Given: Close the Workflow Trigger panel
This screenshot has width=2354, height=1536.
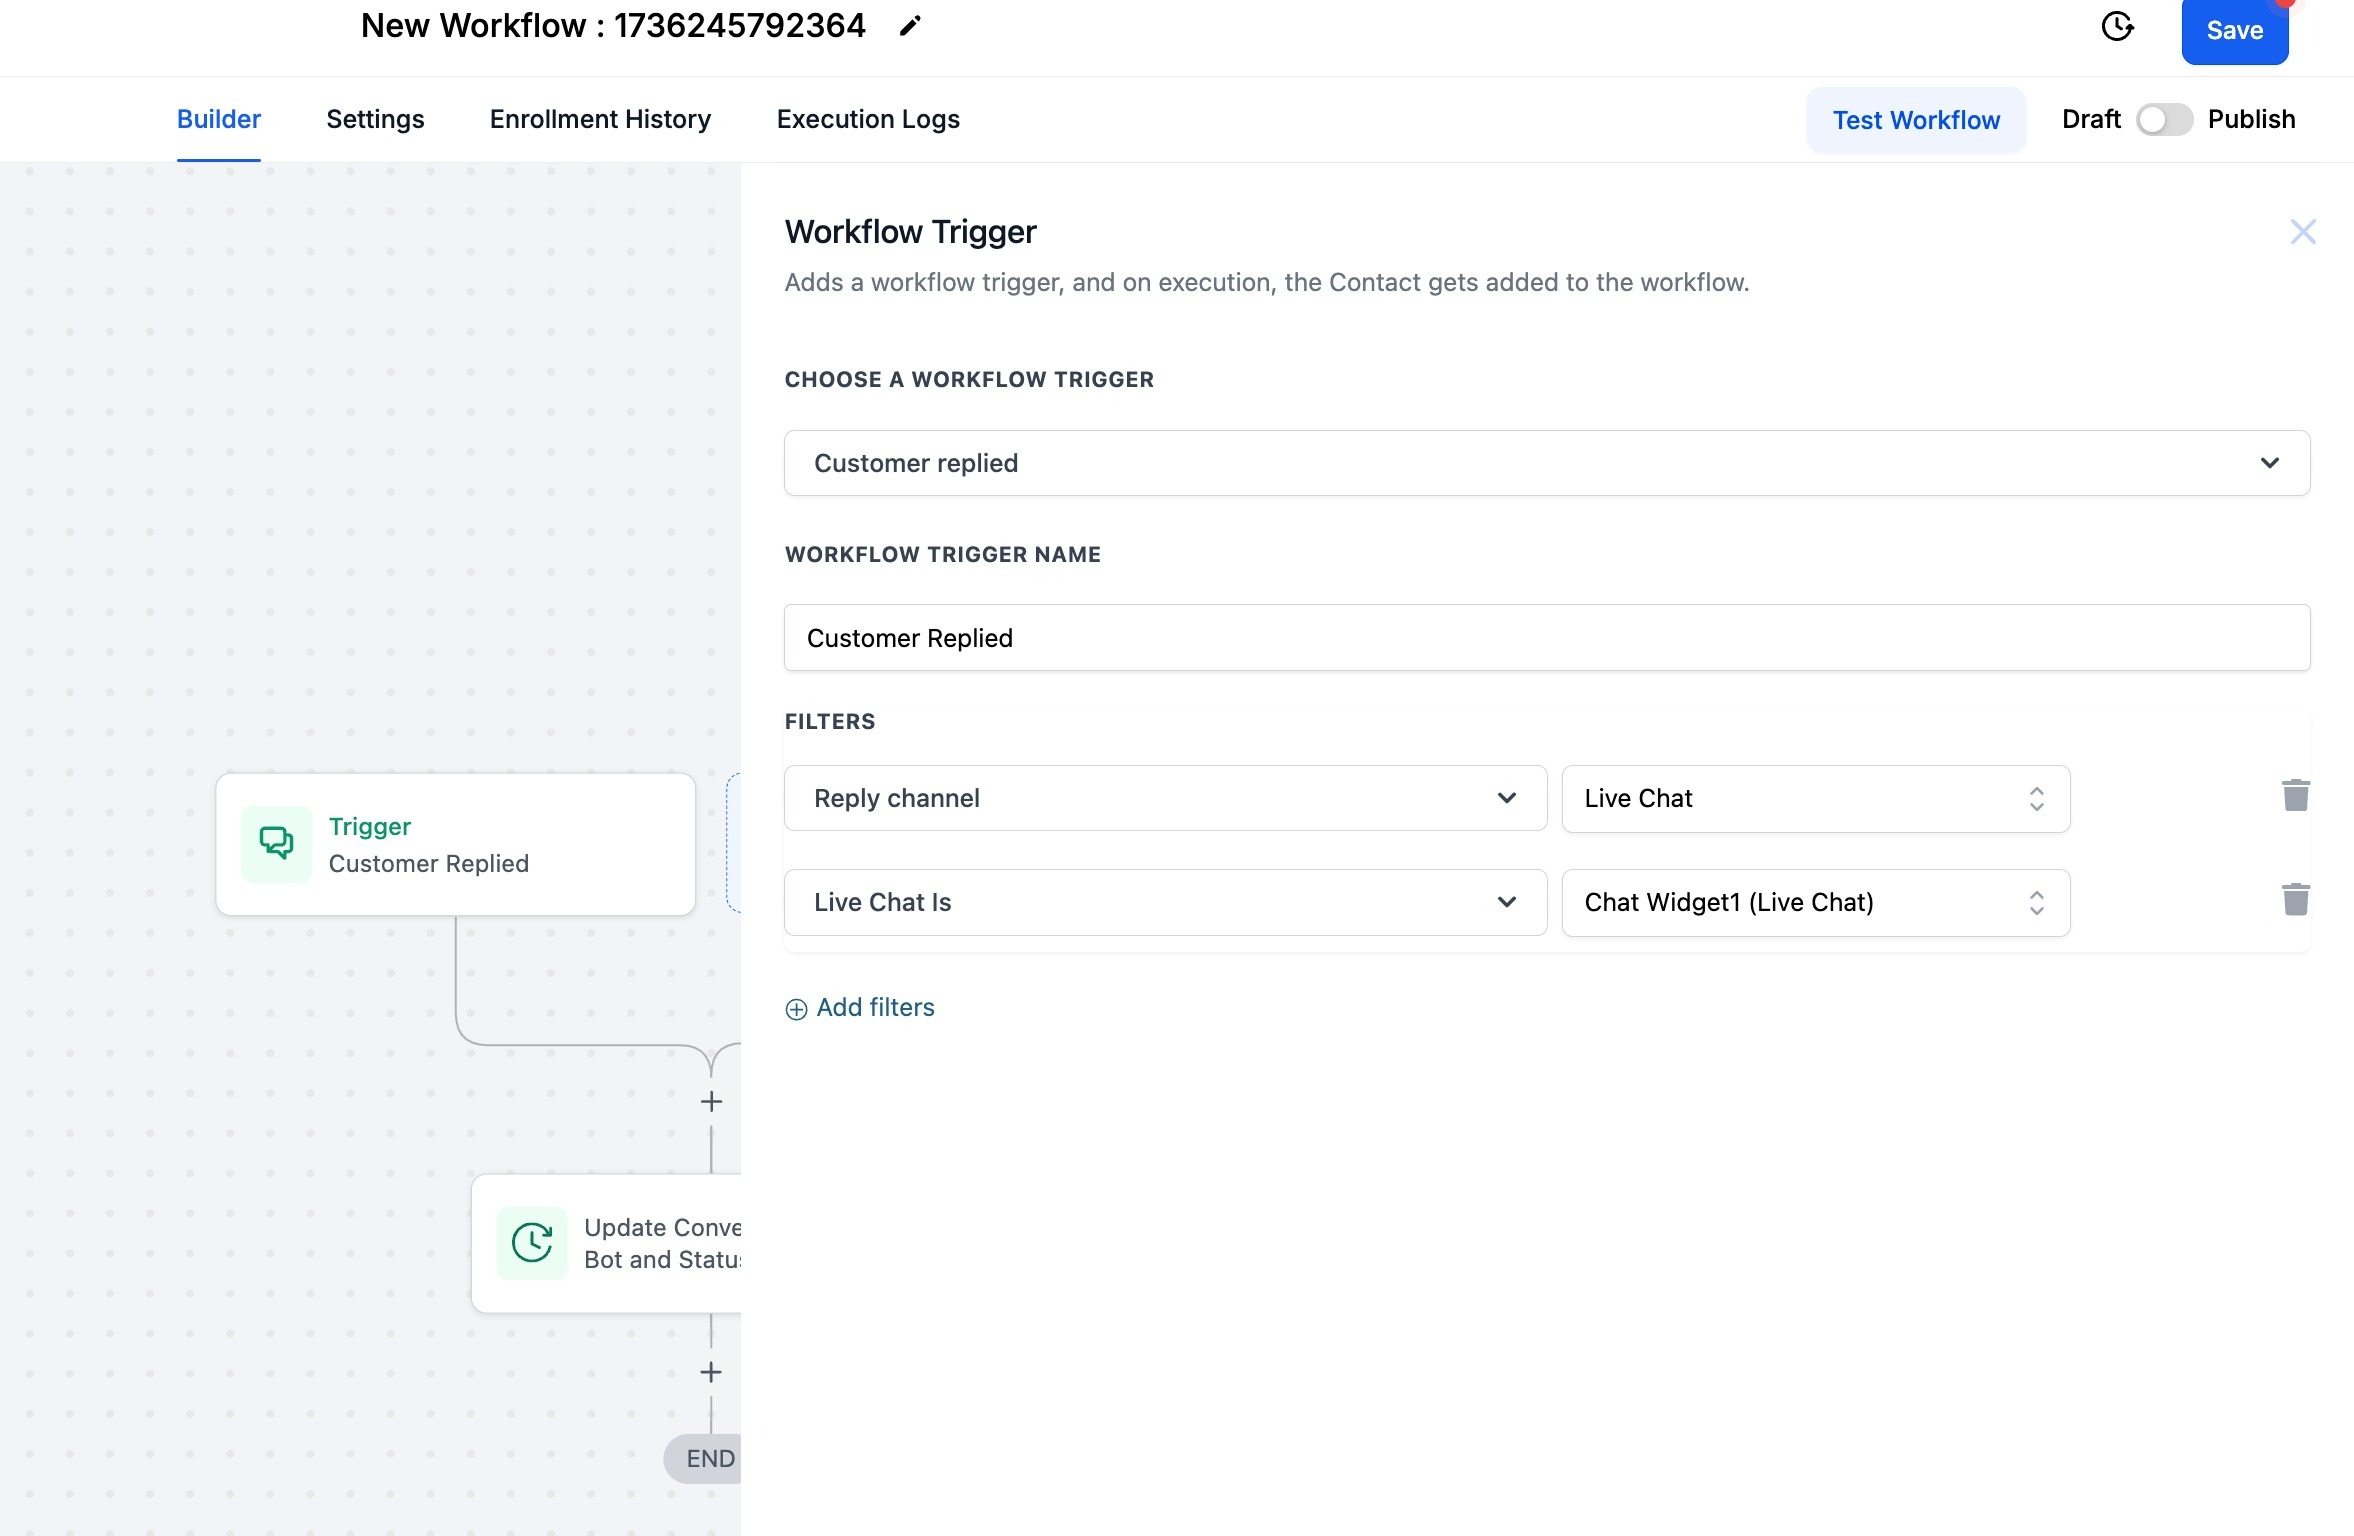Looking at the screenshot, I should (2302, 232).
